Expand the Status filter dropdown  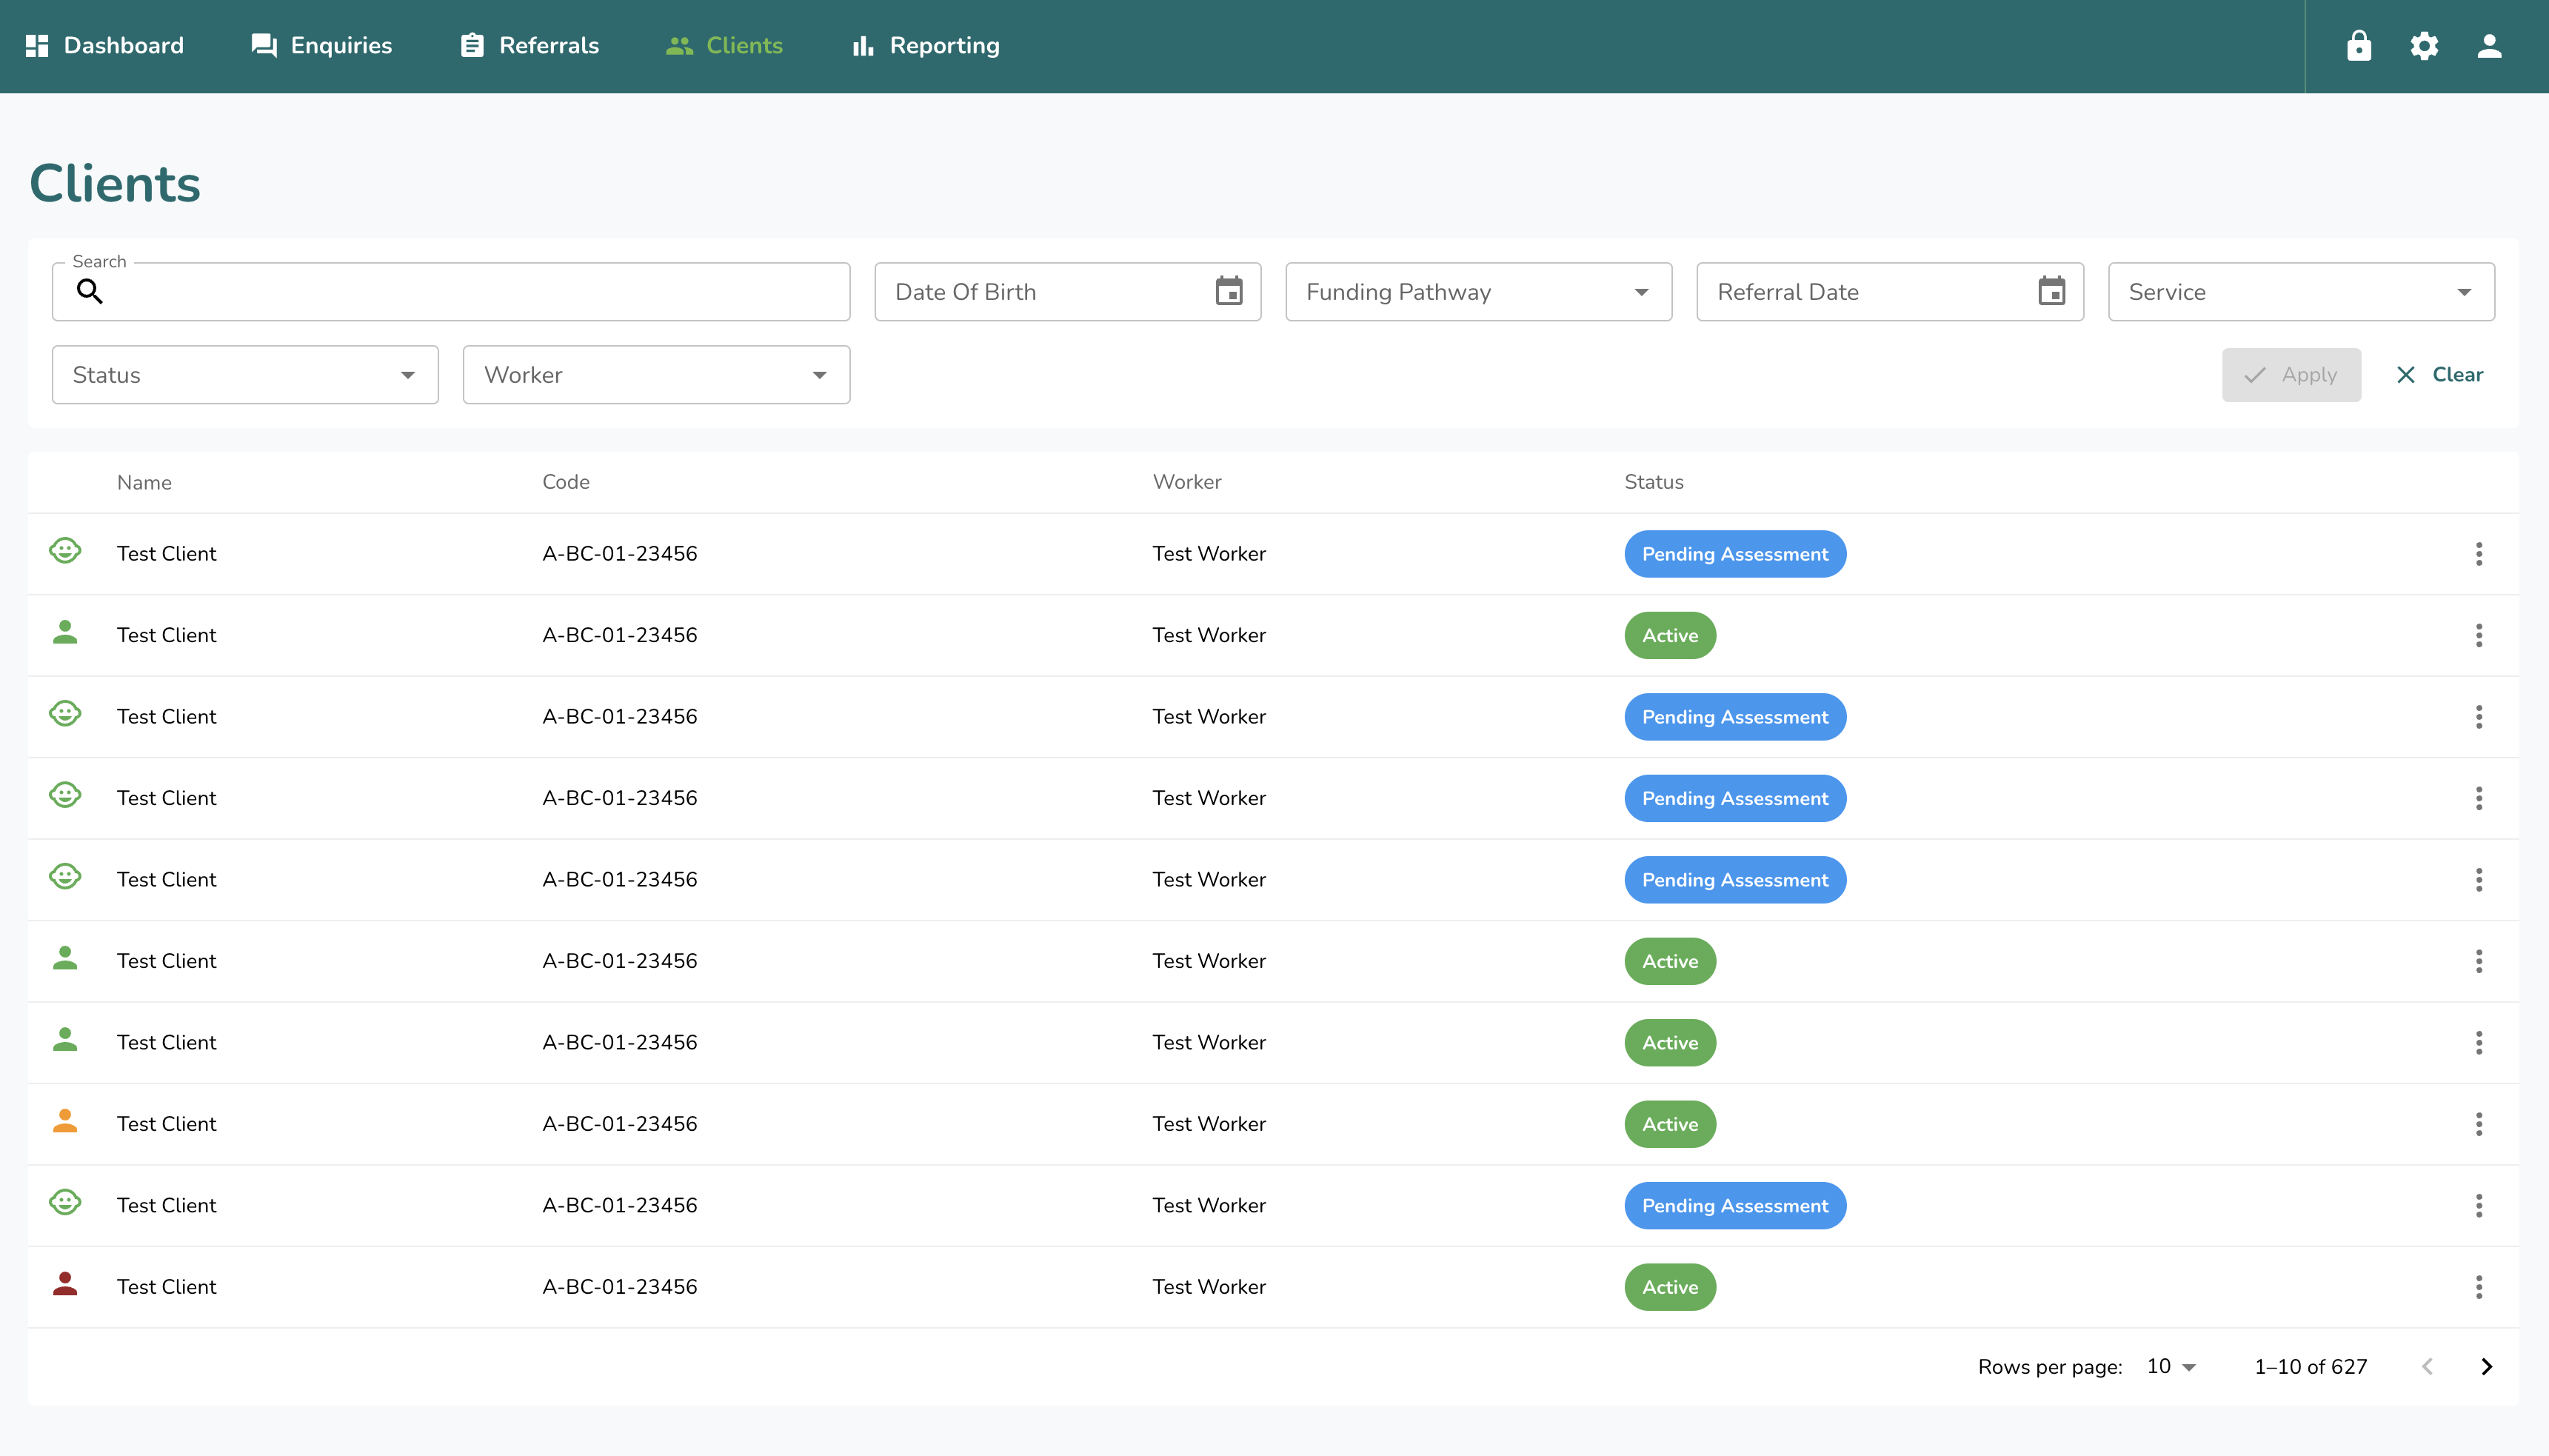[x=245, y=375]
